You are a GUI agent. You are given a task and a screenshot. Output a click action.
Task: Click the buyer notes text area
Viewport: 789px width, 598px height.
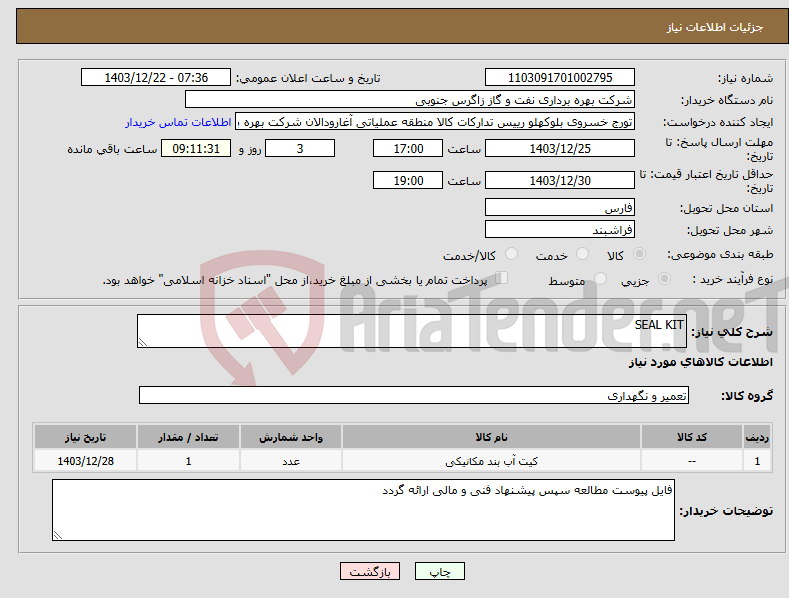coord(363,510)
